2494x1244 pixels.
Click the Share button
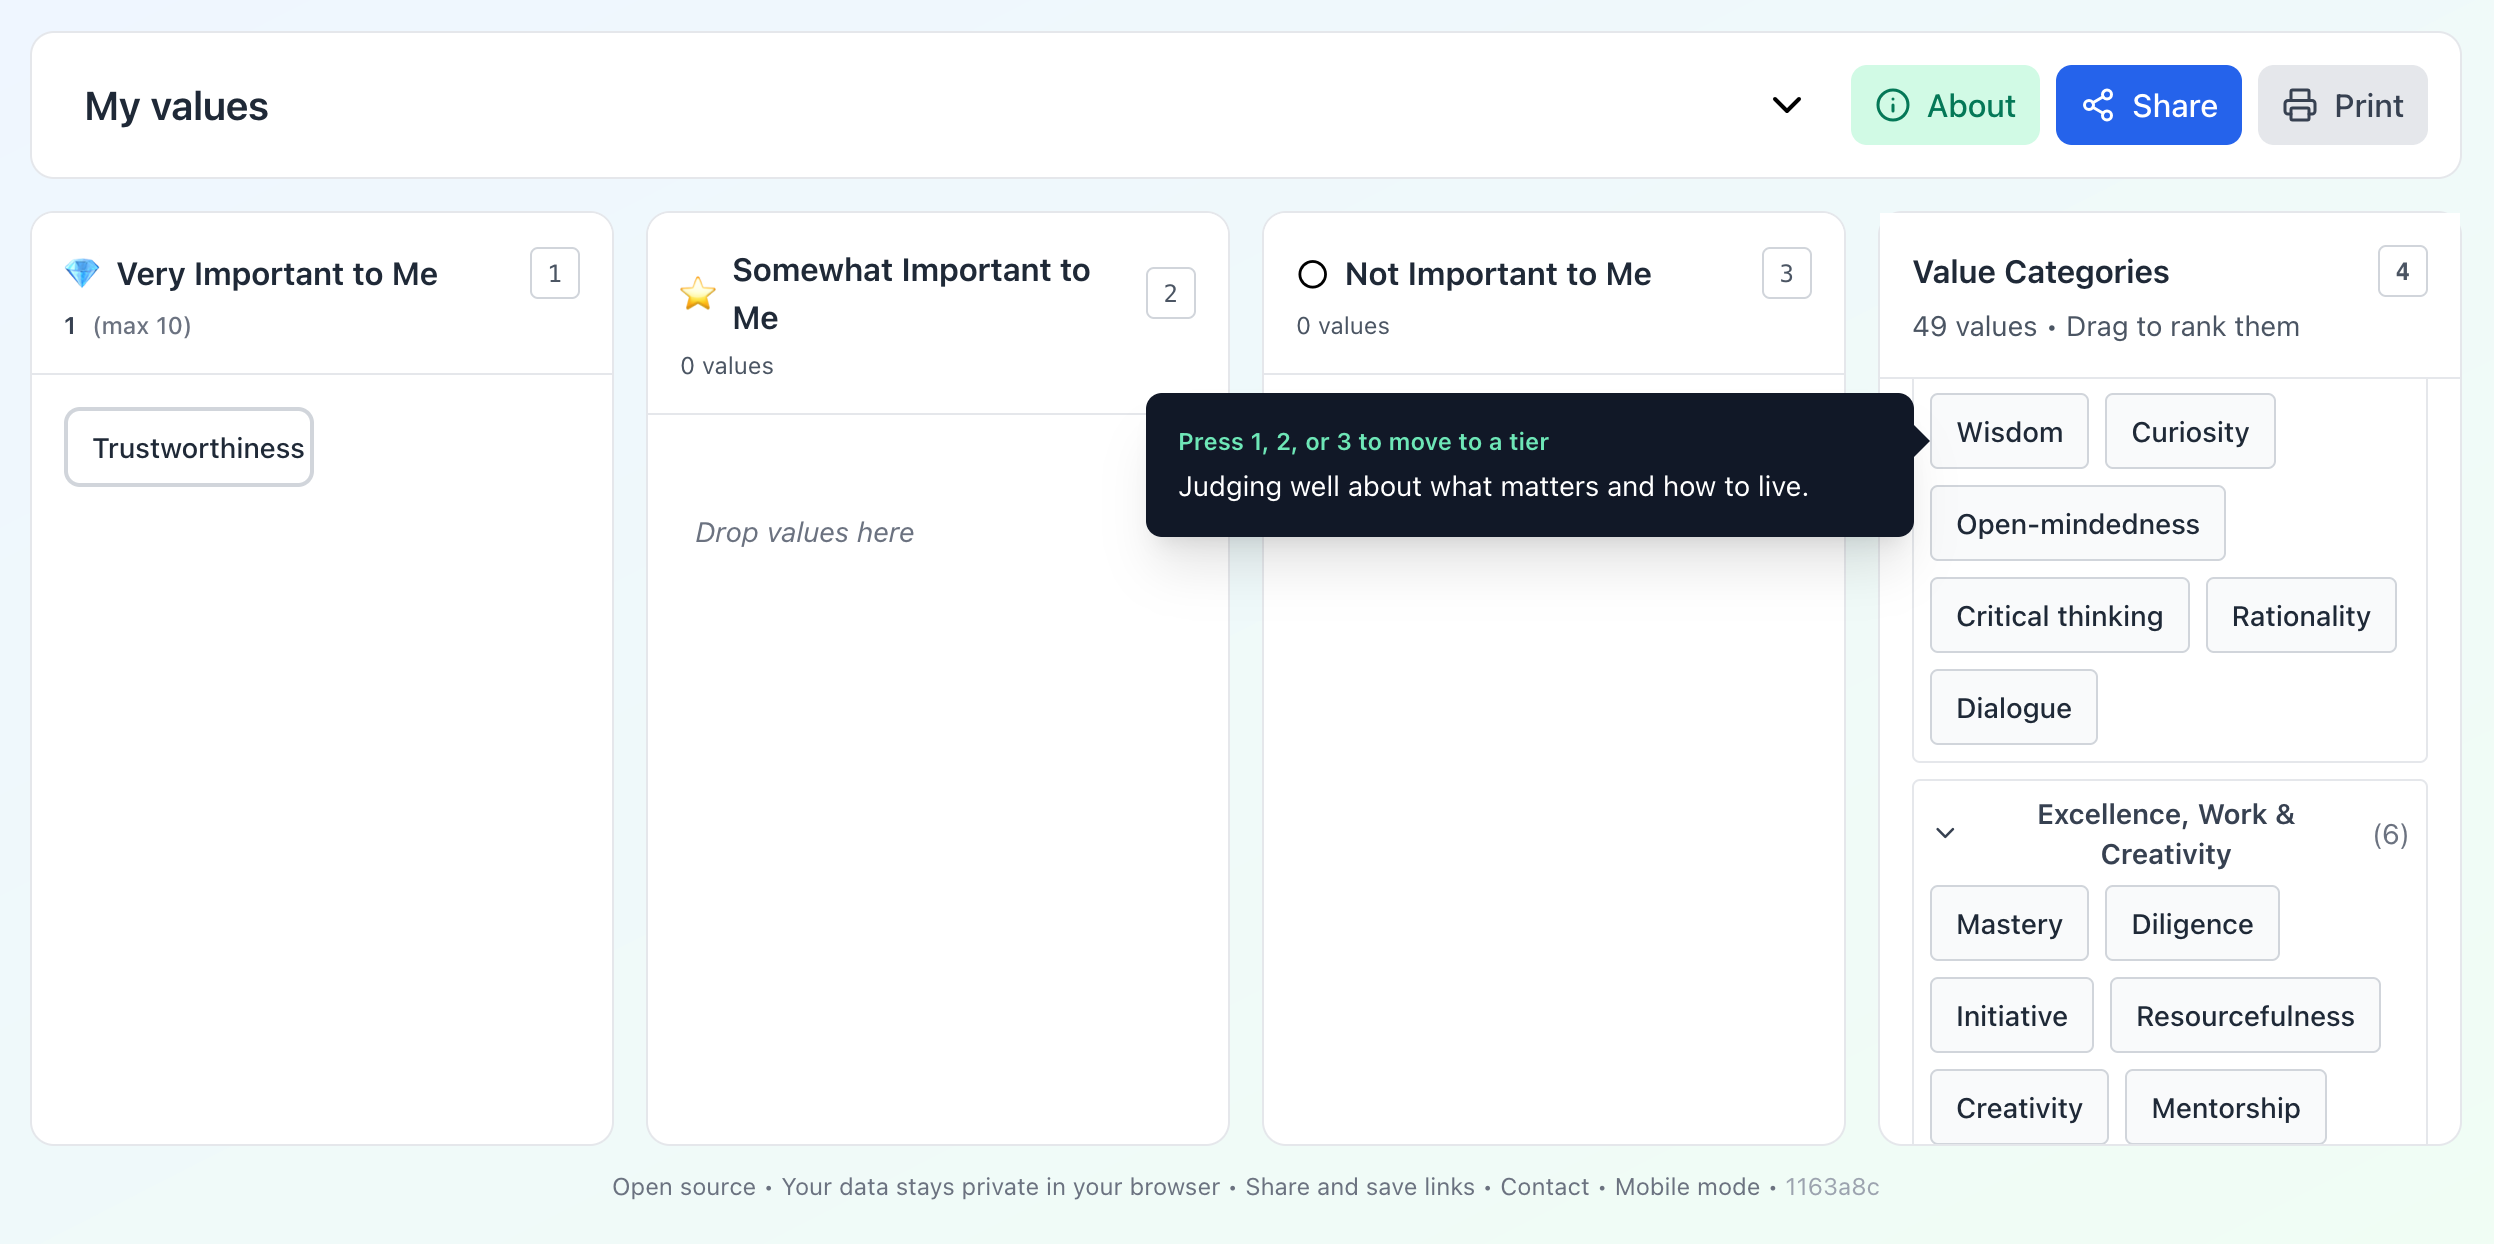[x=2148, y=104]
